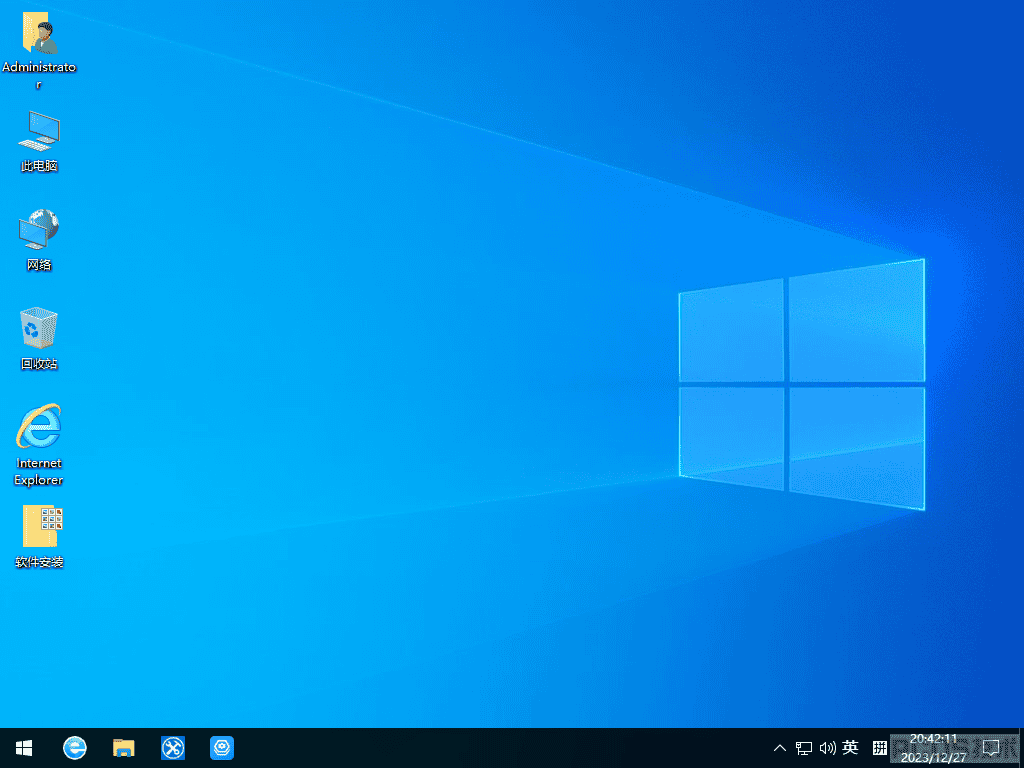Expand the hidden system tray icons chevron
Viewport: 1024px width, 768px height.
point(780,748)
